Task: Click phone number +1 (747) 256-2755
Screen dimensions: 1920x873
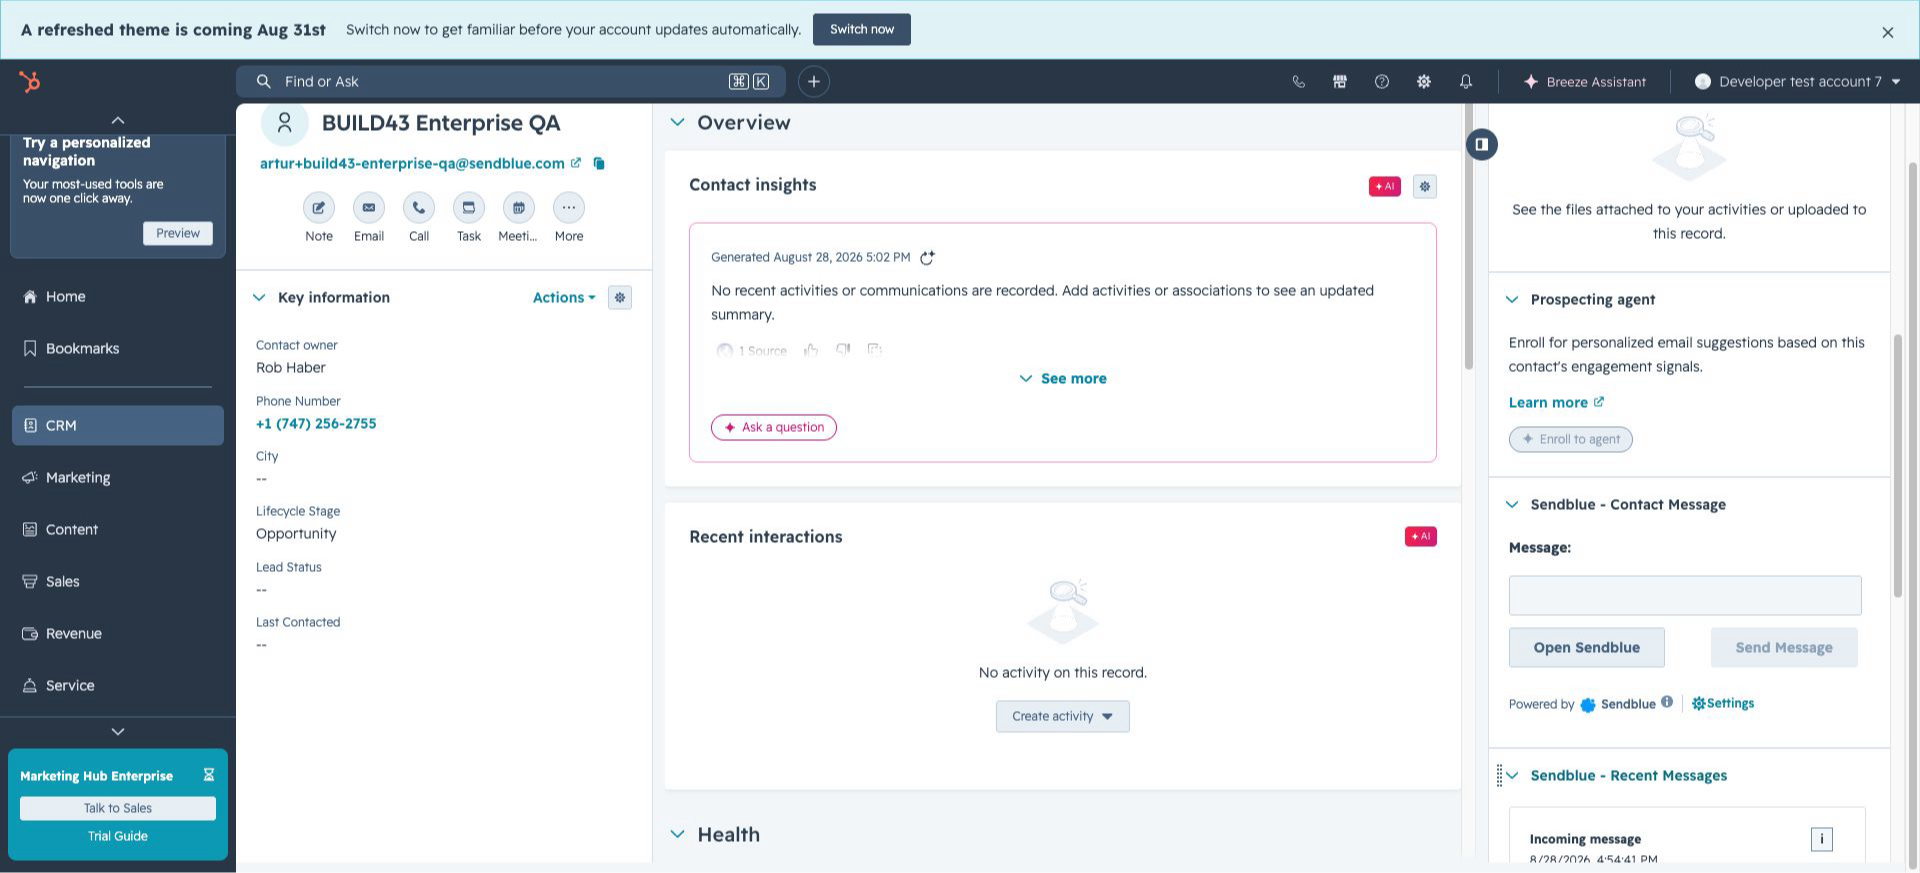Action: (x=316, y=424)
